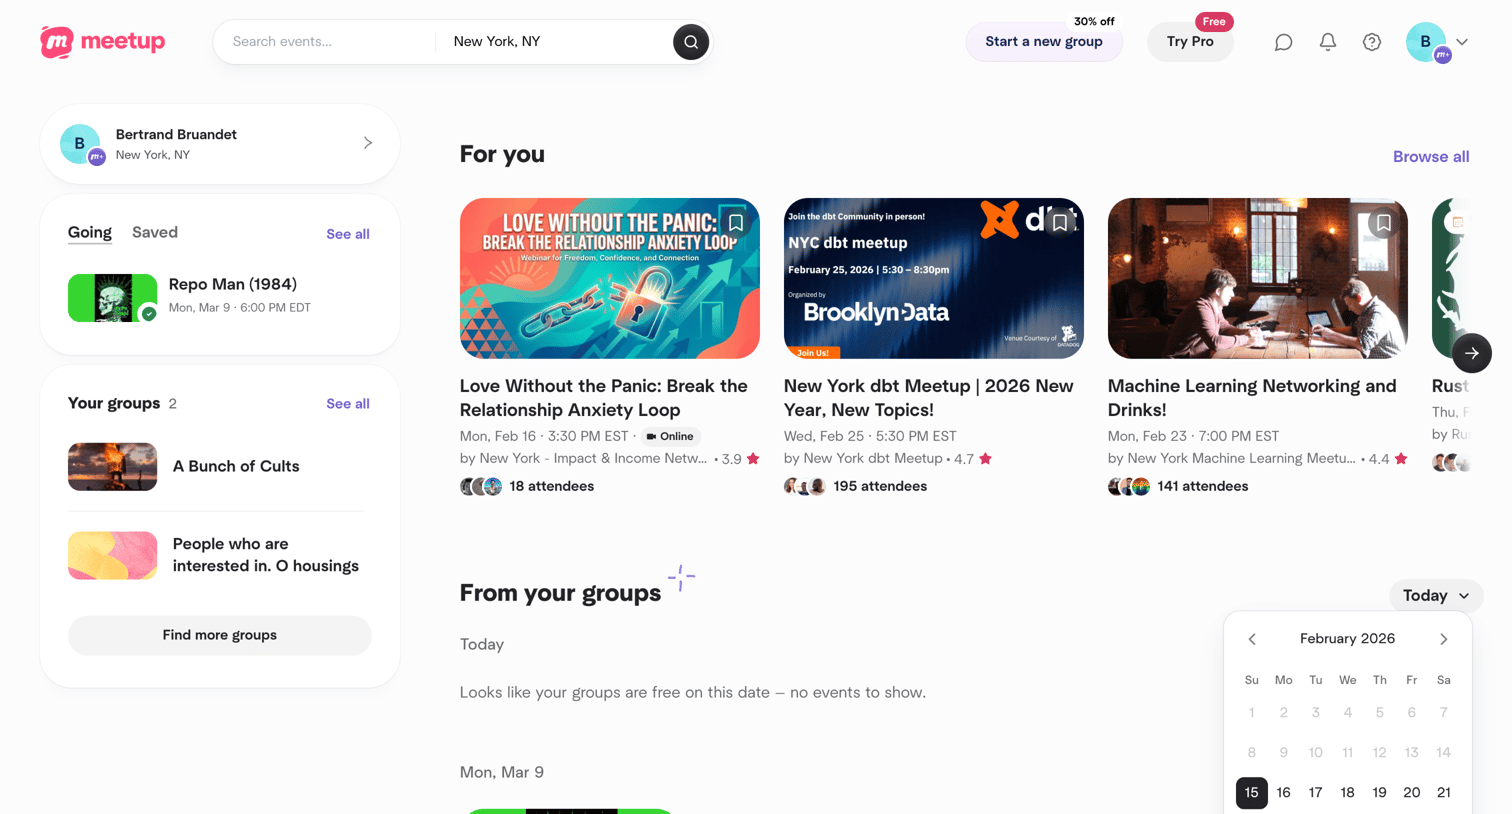Open the messages chat icon
Screen dimensions: 1512x814
[1283, 42]
